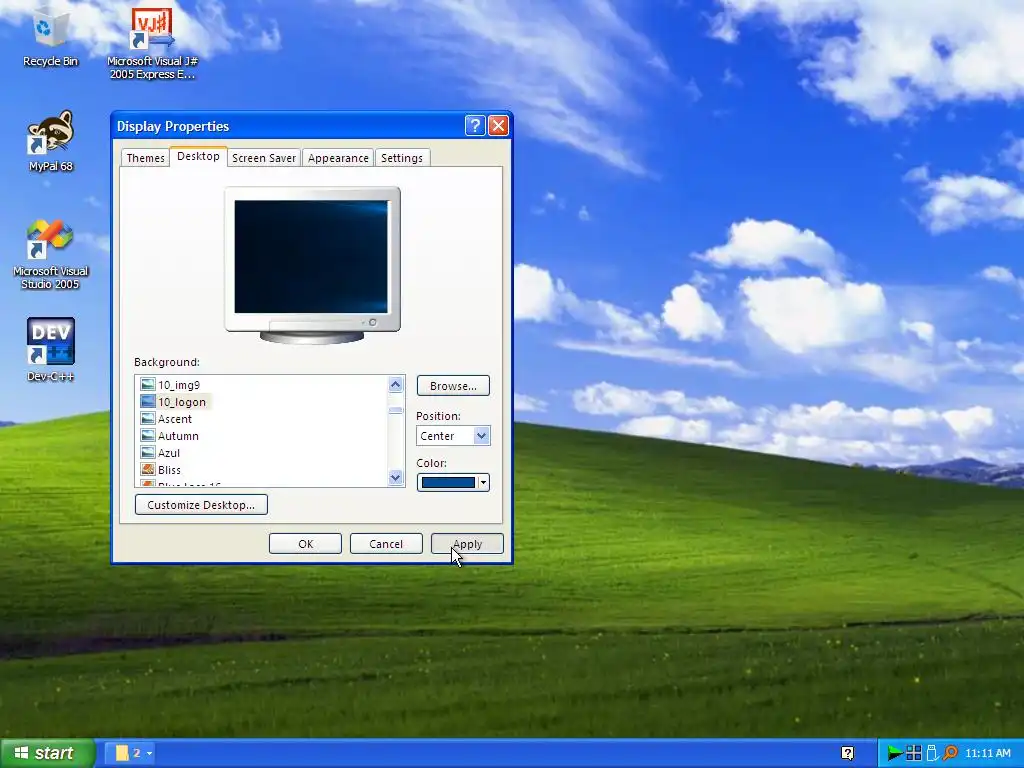
Task: Open the Screen Saver tab
Action: (x=264, y=158)
